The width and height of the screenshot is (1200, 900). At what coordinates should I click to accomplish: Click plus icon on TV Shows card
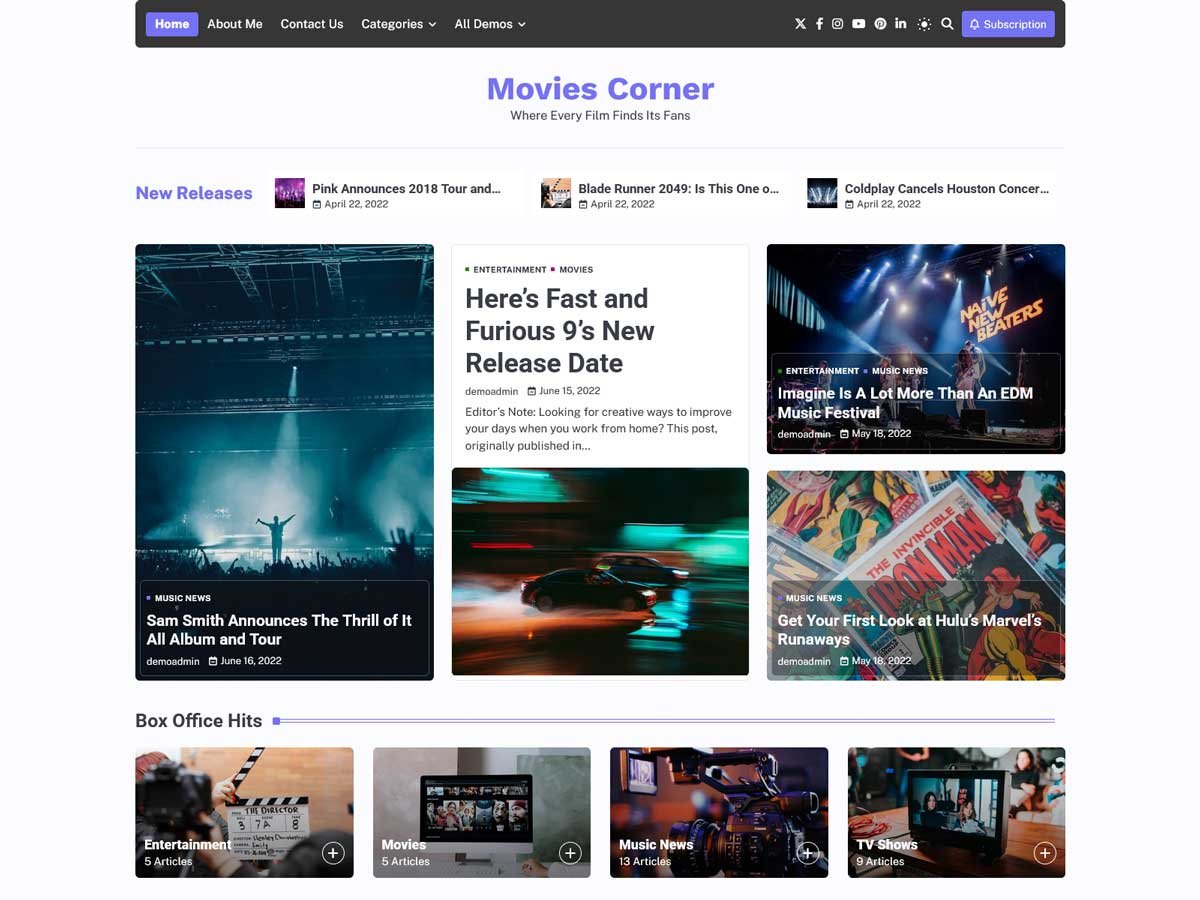point(1044,853)
